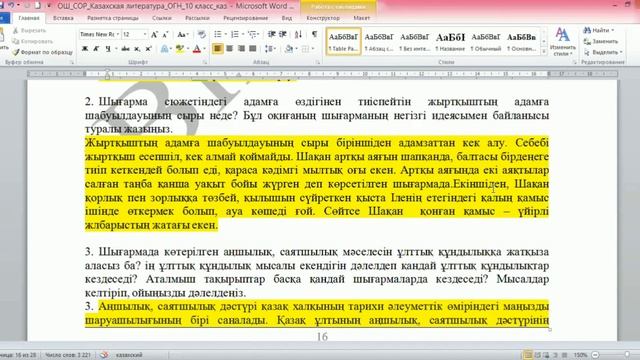This screenshot has width=640, height=360.
Task: Toggle show paragraph marks (¶)
Action: click(x=314, y=34)
